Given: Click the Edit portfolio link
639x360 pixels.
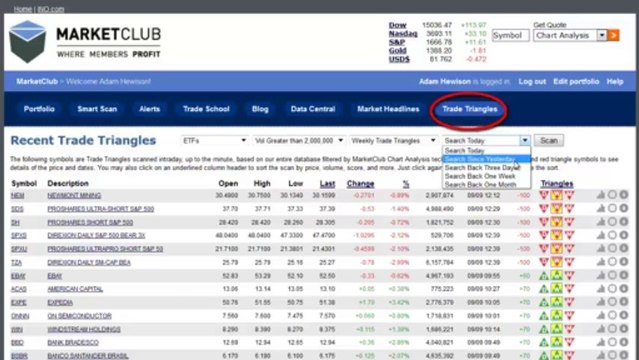Looking at the screenshot, I should pos(576,82).
